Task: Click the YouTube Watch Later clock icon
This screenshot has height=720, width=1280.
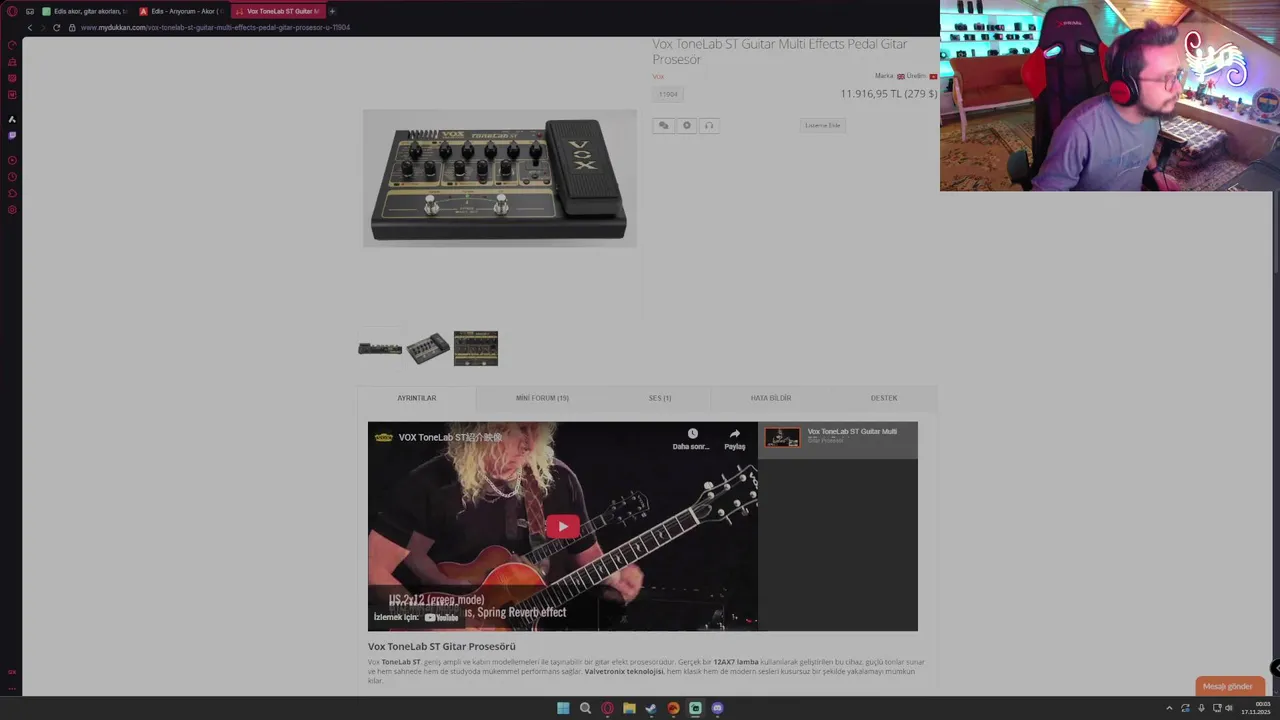Action: tap(692, 434)
